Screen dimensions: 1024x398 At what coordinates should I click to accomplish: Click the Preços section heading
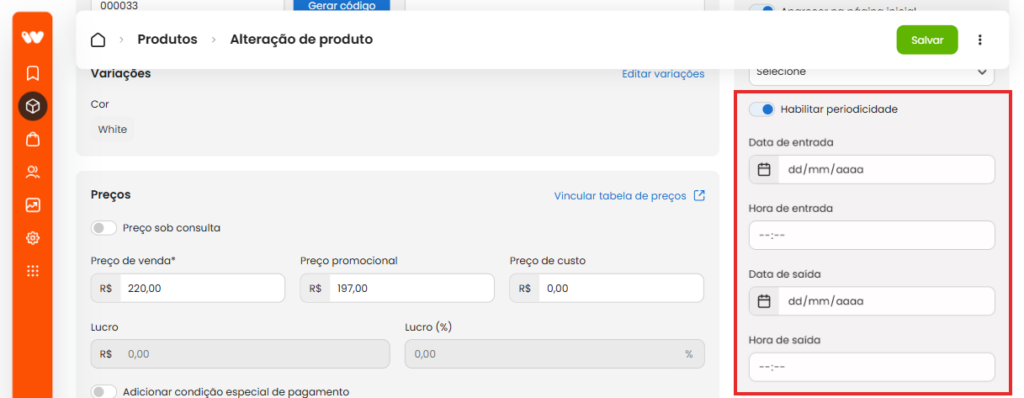tap(110, 194)
